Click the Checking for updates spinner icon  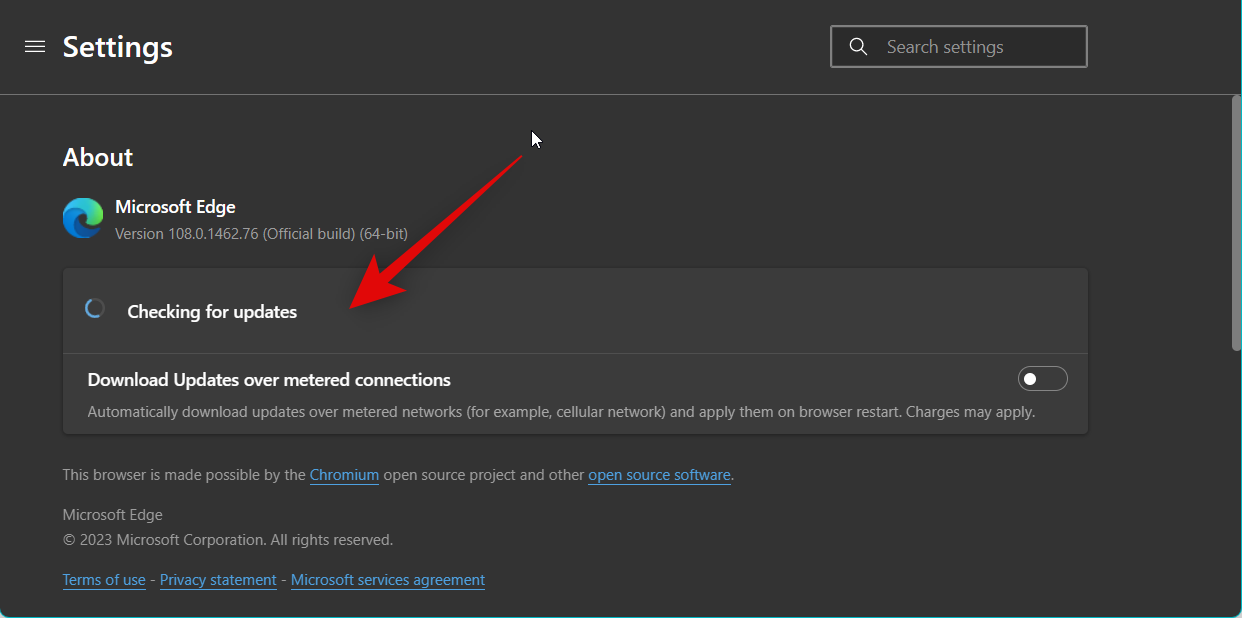pyautogui.click(x=95, y=308)
